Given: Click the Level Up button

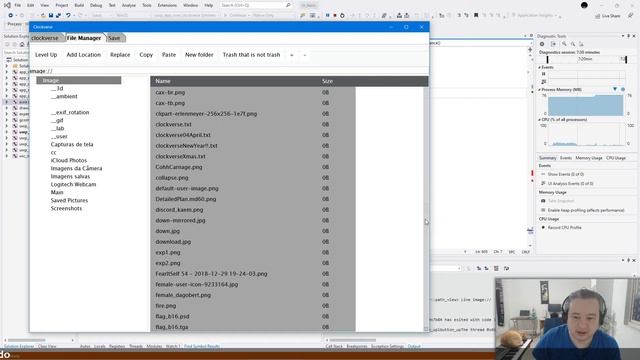Looking at the screenshot, I should point(46,55).
